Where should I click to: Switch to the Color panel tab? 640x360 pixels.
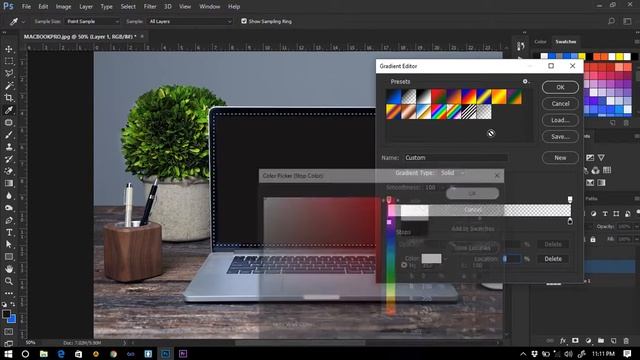[540, 42]
